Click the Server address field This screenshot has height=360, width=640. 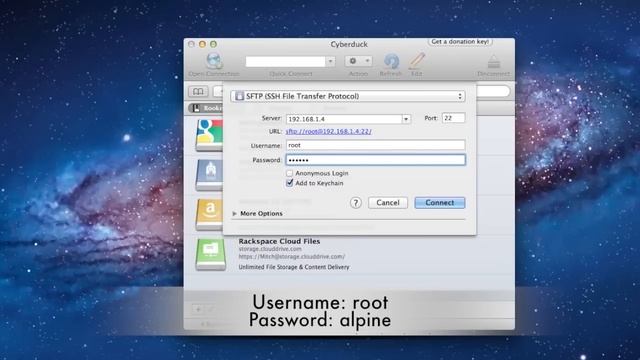[344, 119]
